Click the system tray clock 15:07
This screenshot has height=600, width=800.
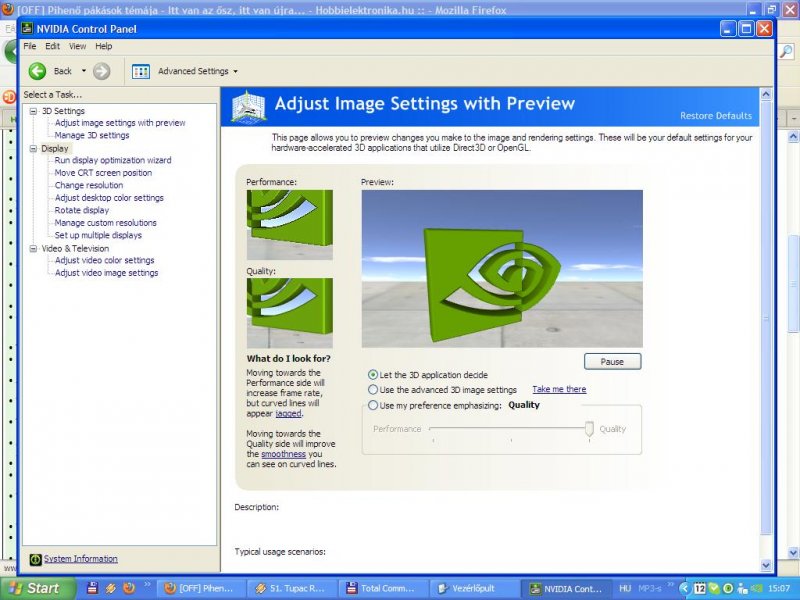(x=780, y=589)
